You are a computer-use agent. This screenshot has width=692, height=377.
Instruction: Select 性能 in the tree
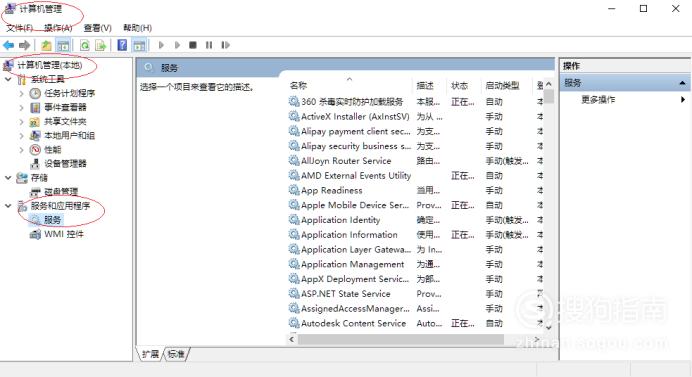point(53,150)
